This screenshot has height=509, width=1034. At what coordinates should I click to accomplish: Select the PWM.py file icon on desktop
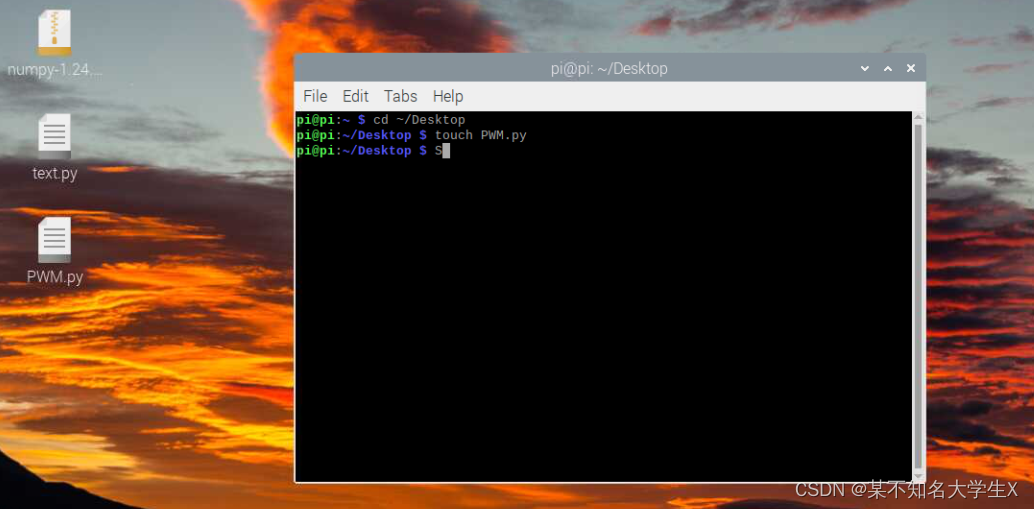(54, 239)
